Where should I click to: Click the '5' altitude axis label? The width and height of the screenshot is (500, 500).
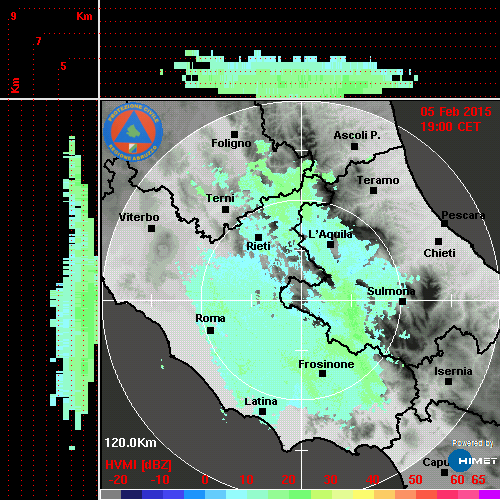point(63,66)
